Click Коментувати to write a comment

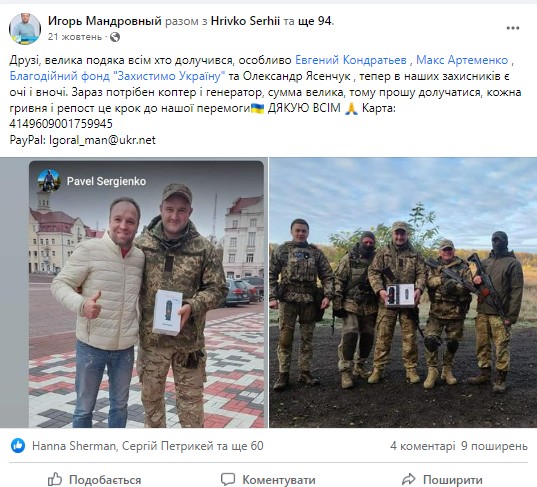[x=268, y=479]
